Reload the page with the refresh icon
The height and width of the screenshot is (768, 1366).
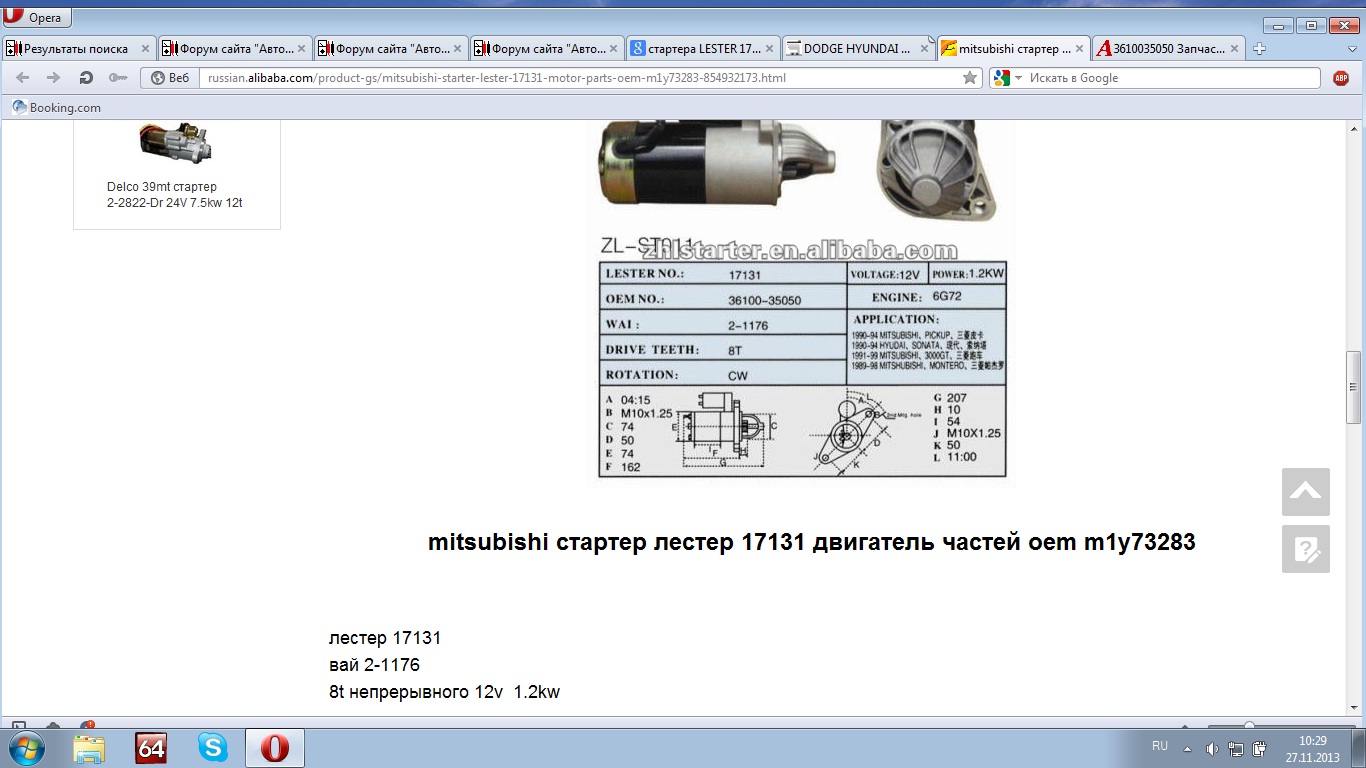pyautogui.click(x=86, y=78)
